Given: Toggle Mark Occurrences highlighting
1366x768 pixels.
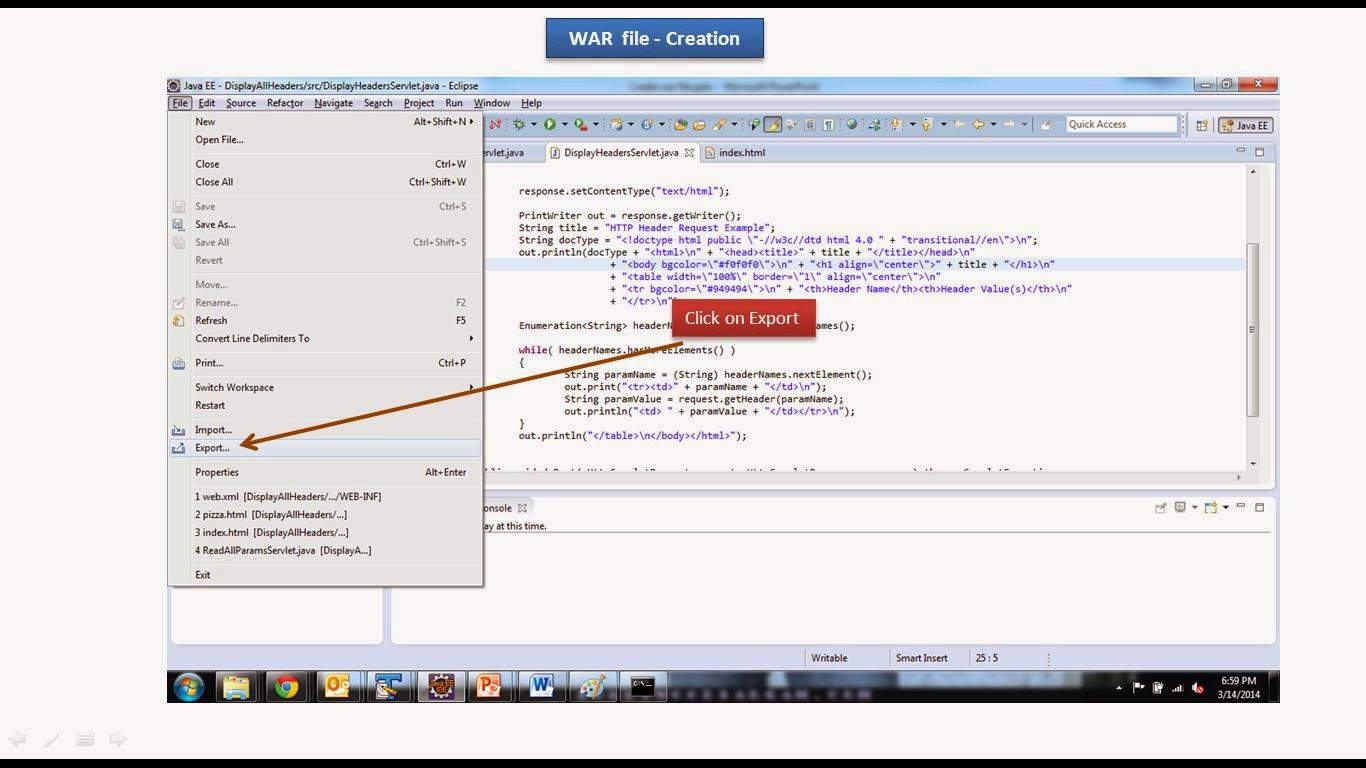Looking at the screenshot, I should point(771,123).
